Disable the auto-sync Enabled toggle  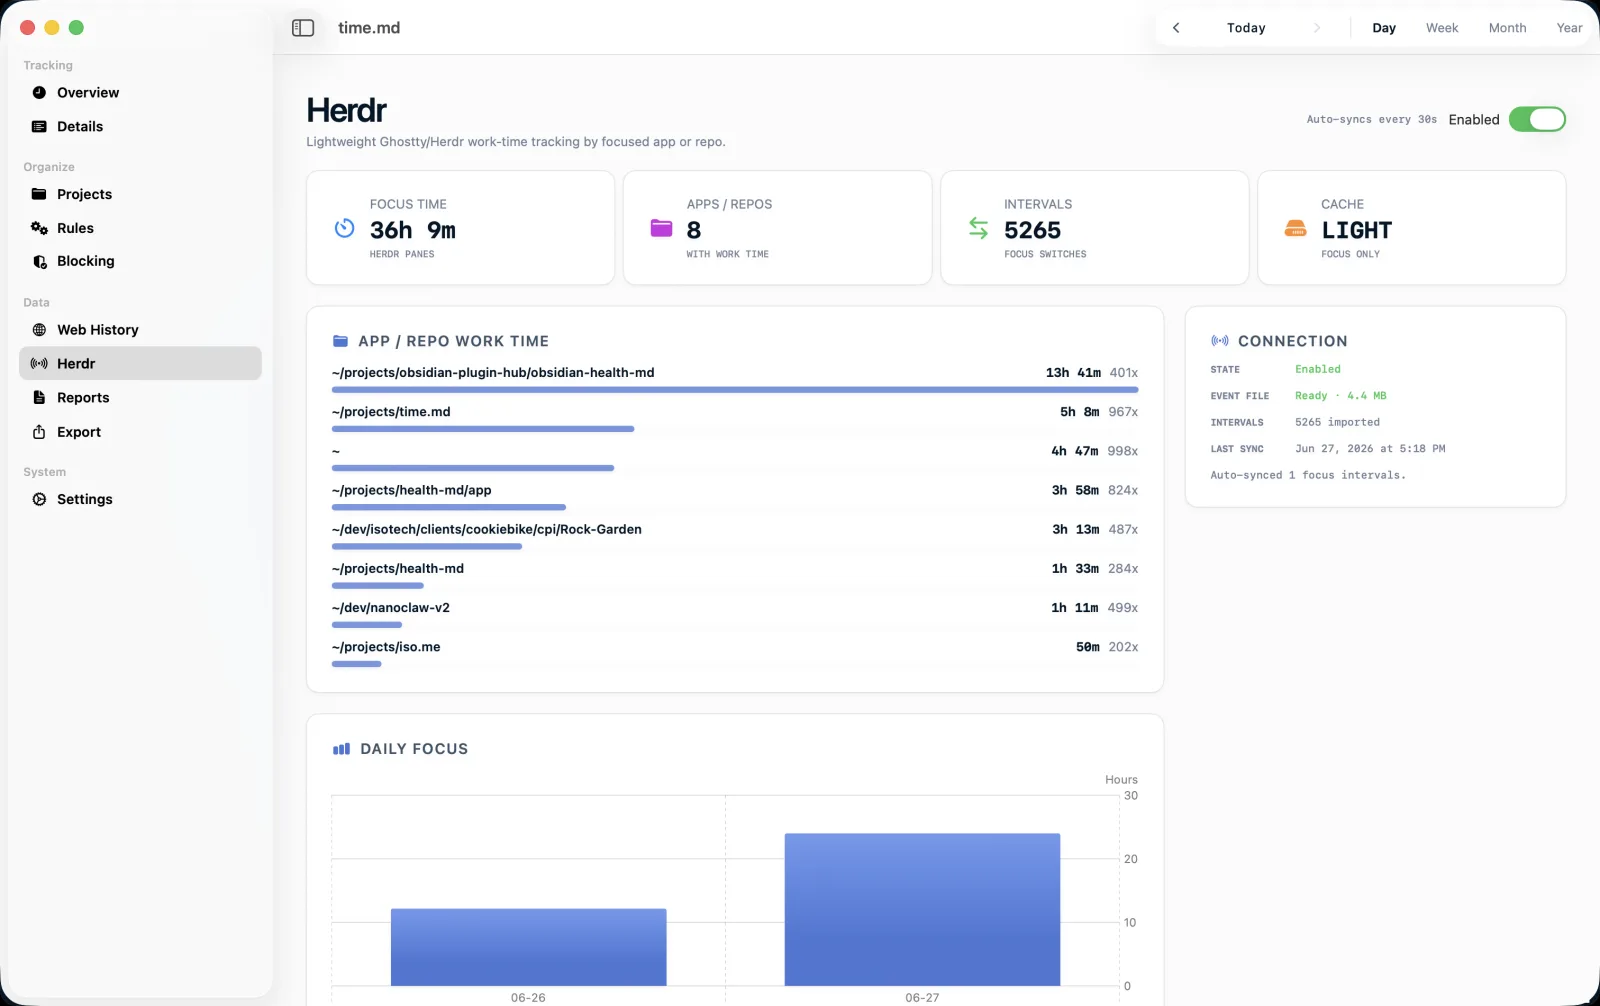(1537, 119)
